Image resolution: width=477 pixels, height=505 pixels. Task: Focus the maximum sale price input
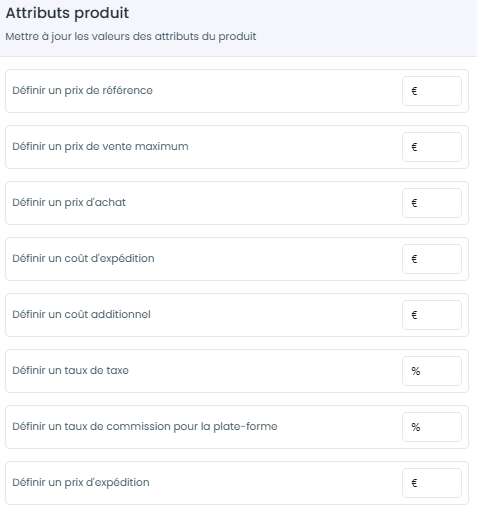click(432, 147)
